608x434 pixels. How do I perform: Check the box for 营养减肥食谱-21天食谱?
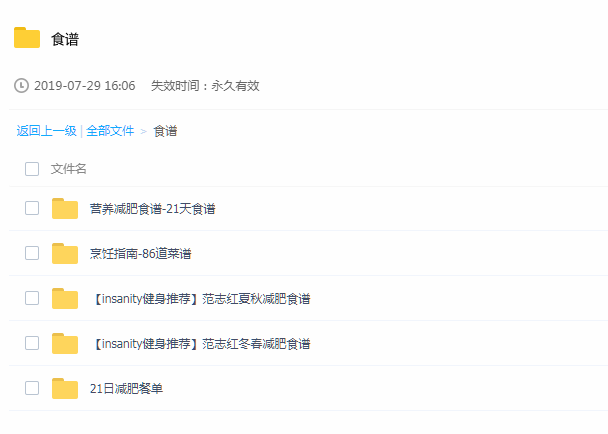point(32,208)
